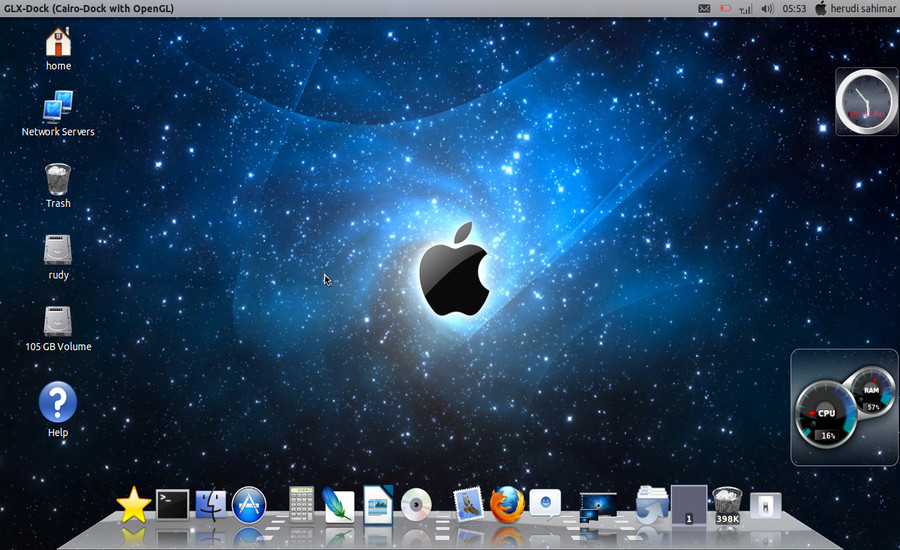
Task: Click the power switch icon in dock
Action: point(766,506)
